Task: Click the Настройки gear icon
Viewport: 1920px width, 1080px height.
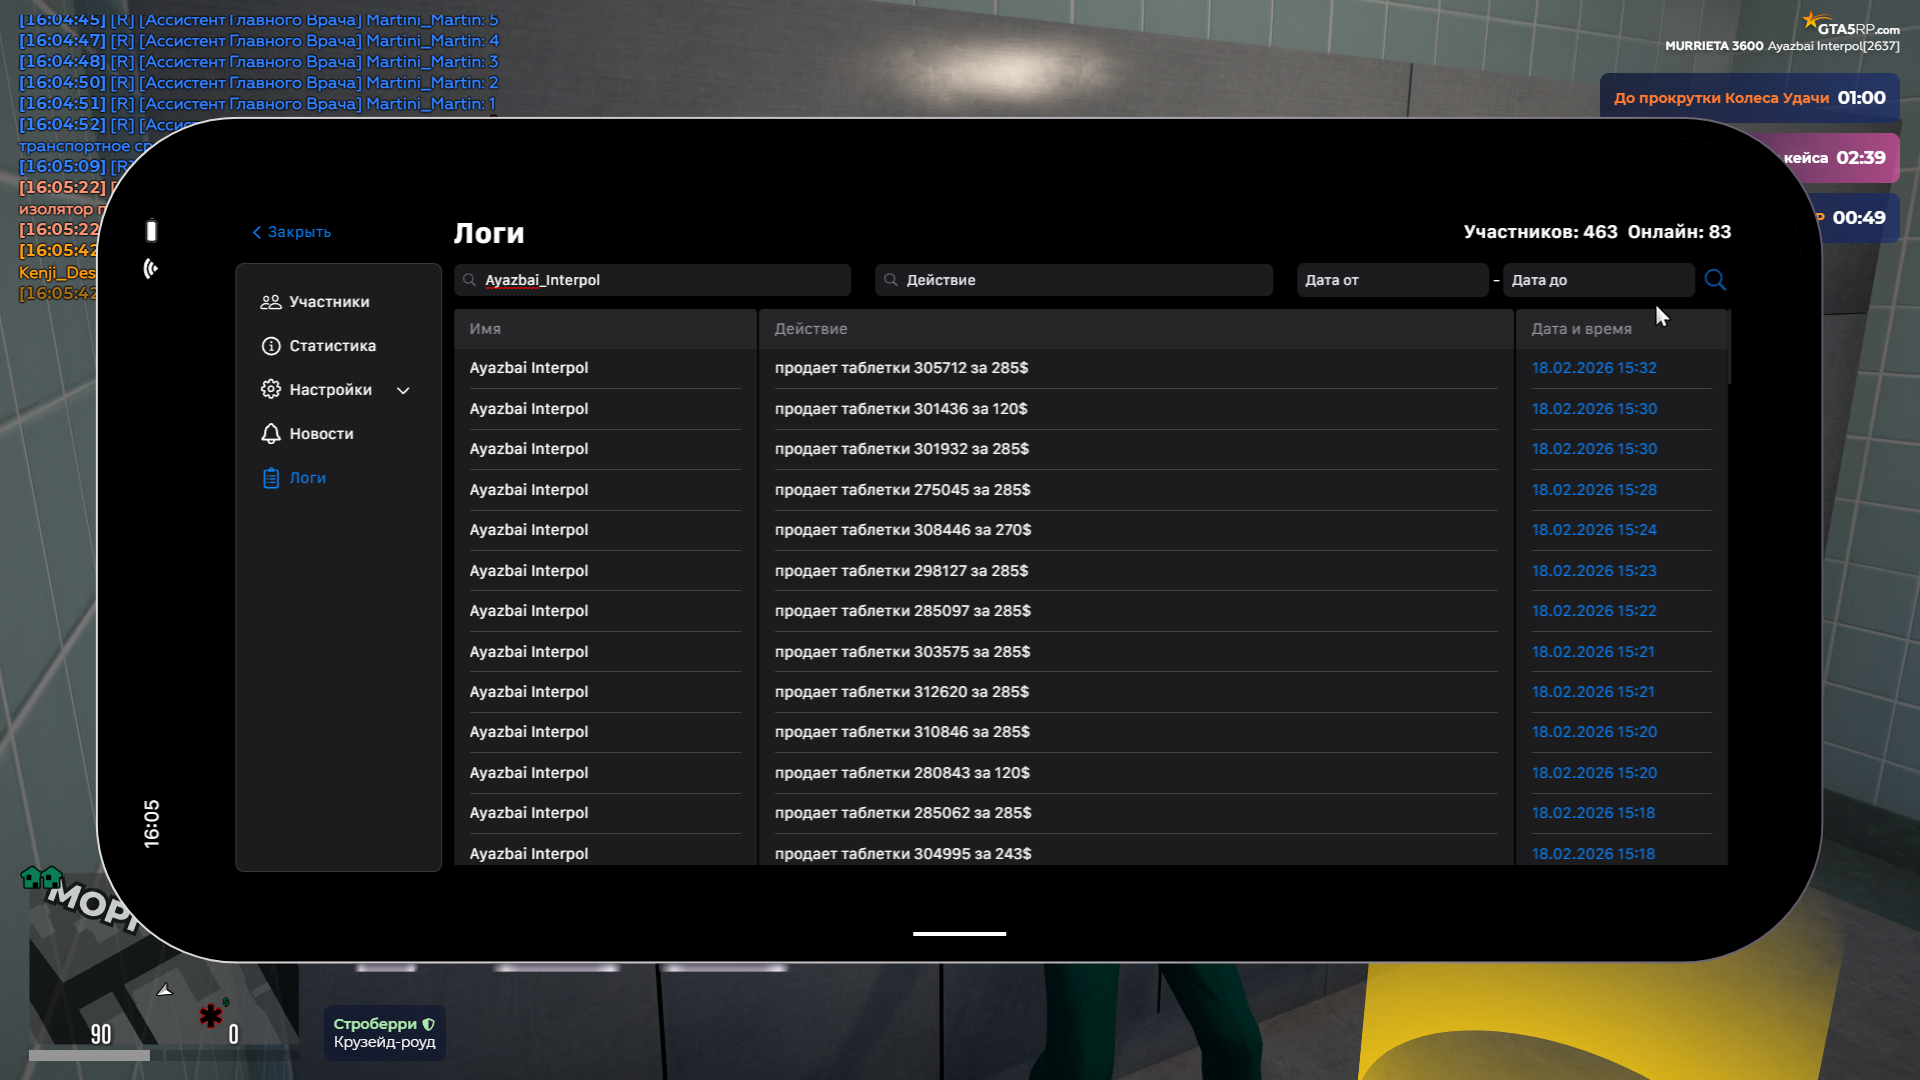Action: (270, 390)
